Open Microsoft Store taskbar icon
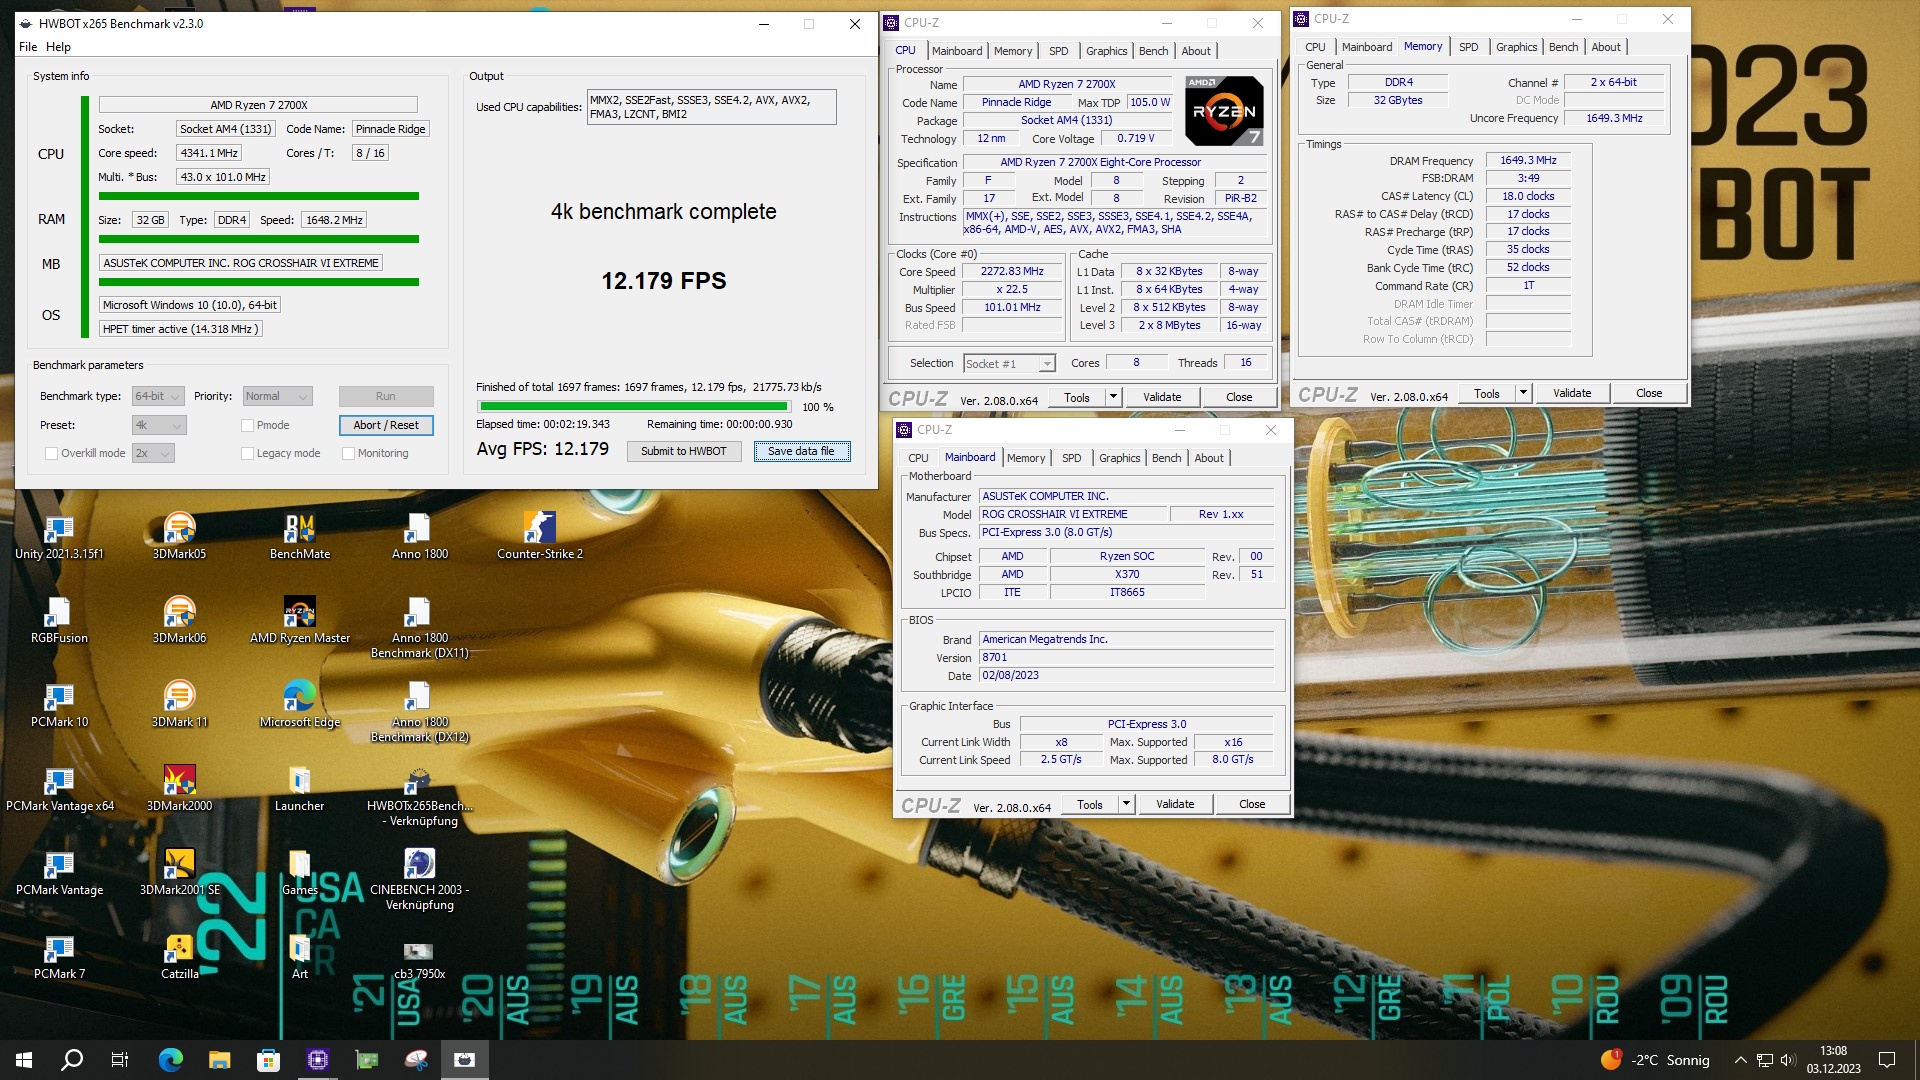Screen dimensions: 1920x1080 (268, 1060)
